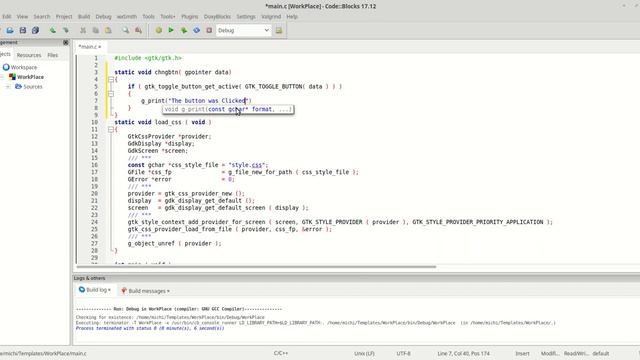640x360 pixels.
Task: Click the UTF-8 encoding status entry
Action: click(403, 353)
